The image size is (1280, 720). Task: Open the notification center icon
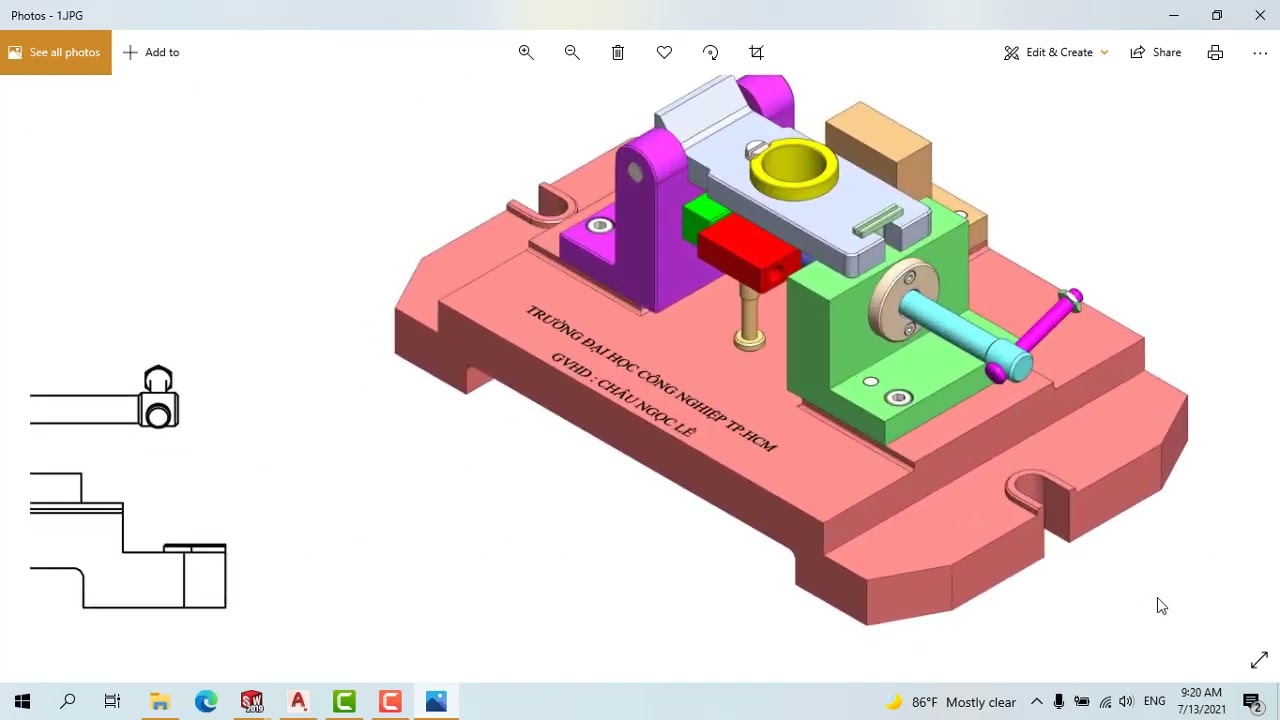click(1252, 702)
